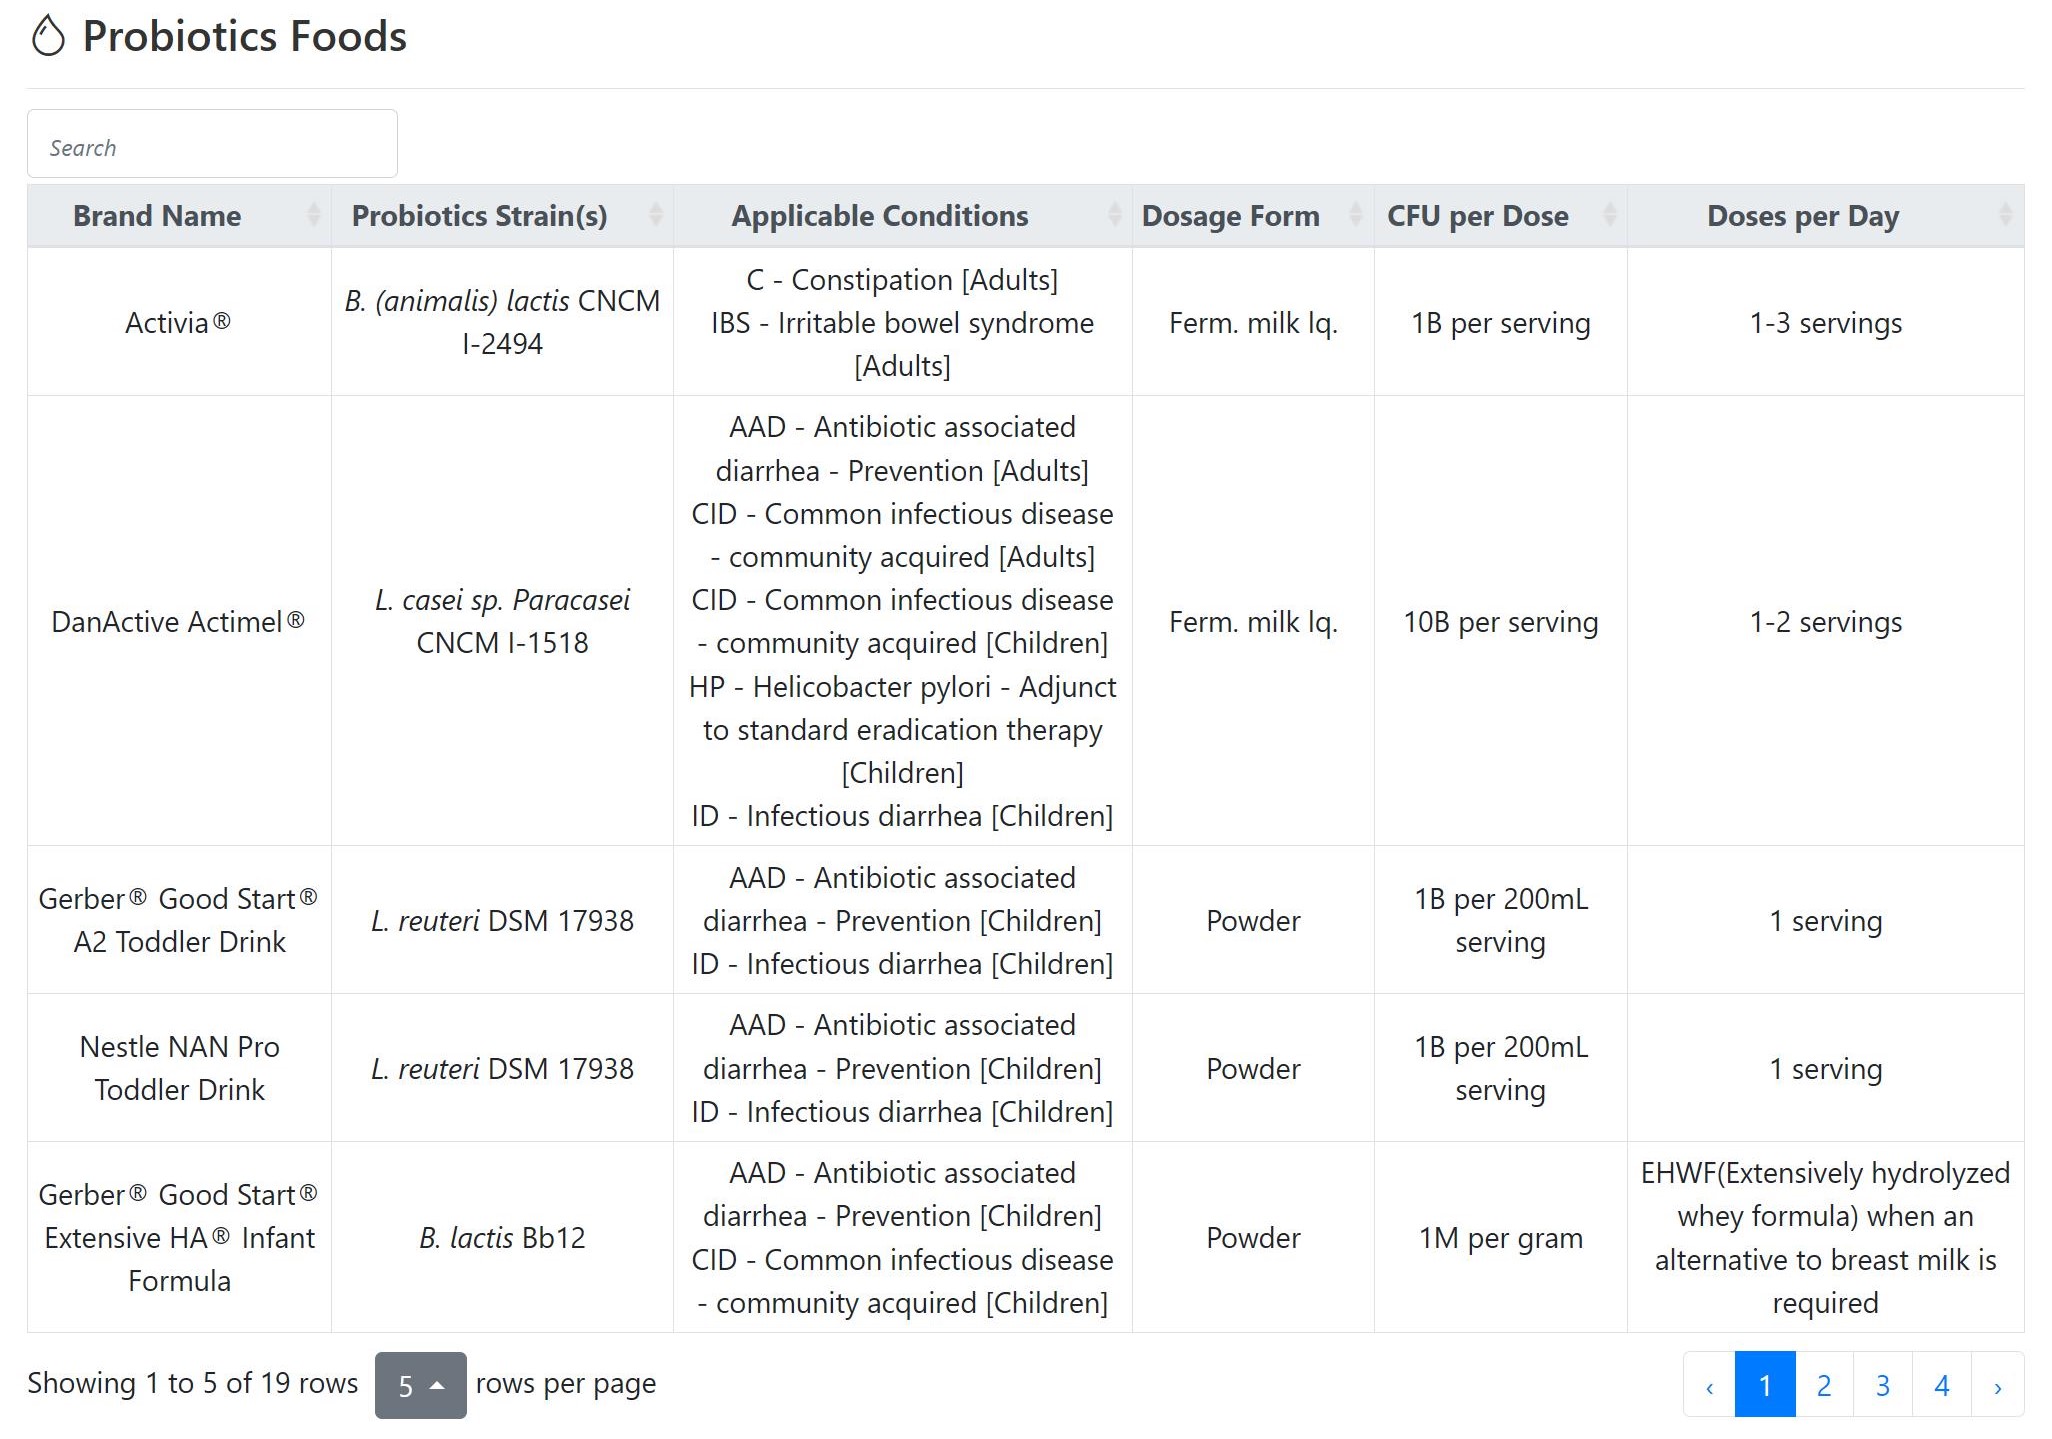
Task: Select page 2 in pagination
Action: [x=1823, y=1380]
